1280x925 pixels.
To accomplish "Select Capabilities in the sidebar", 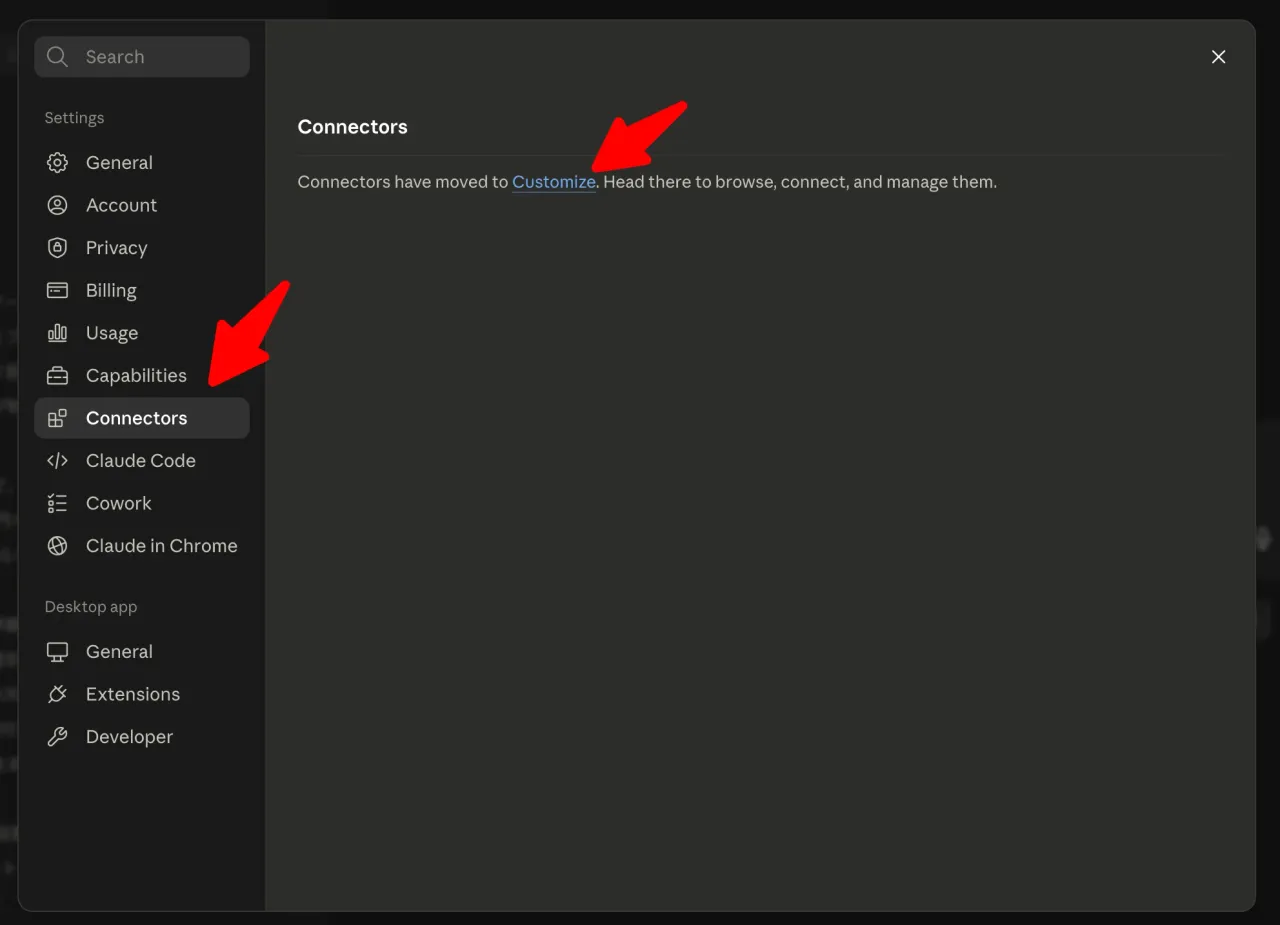I will 142,376.
